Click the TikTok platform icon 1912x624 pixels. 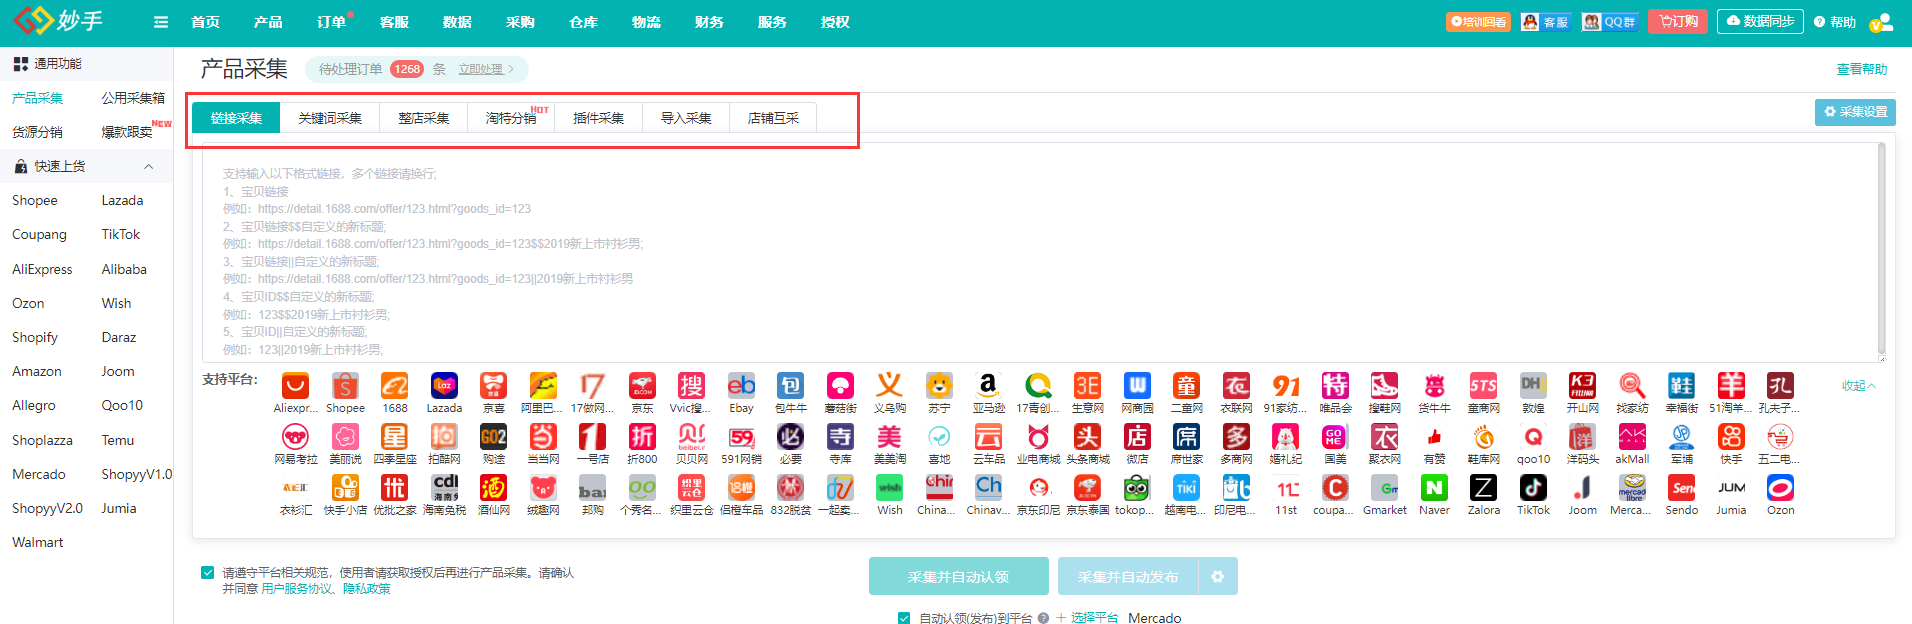tap(1533, 488)
